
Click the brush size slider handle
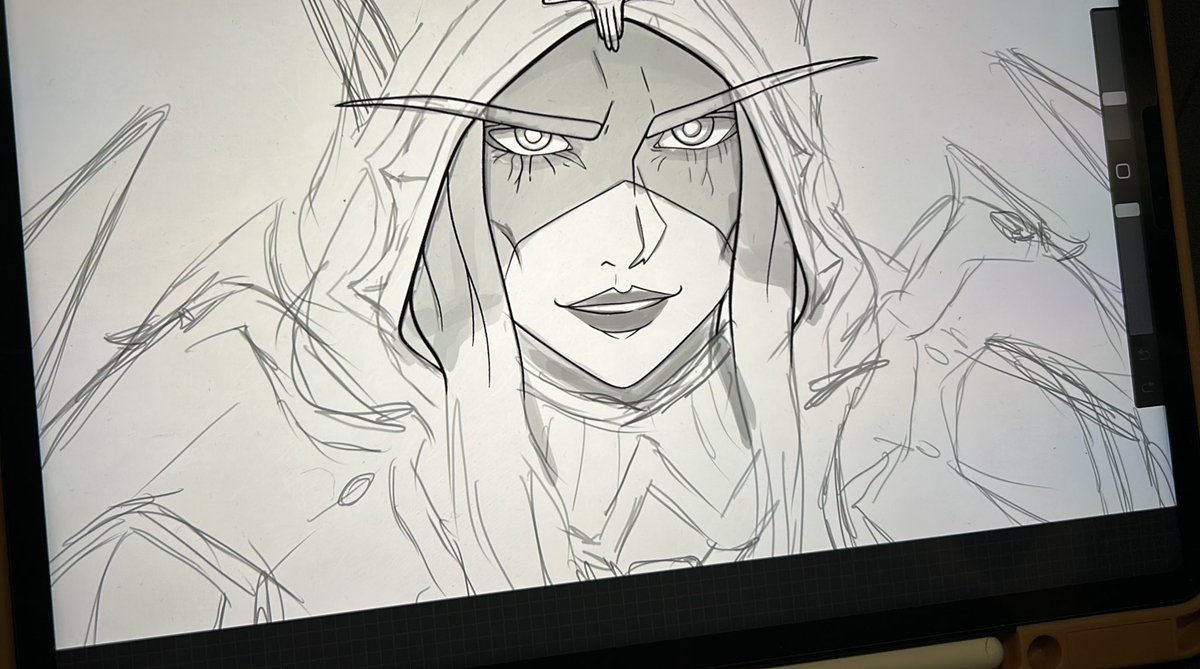(1114, 98)
